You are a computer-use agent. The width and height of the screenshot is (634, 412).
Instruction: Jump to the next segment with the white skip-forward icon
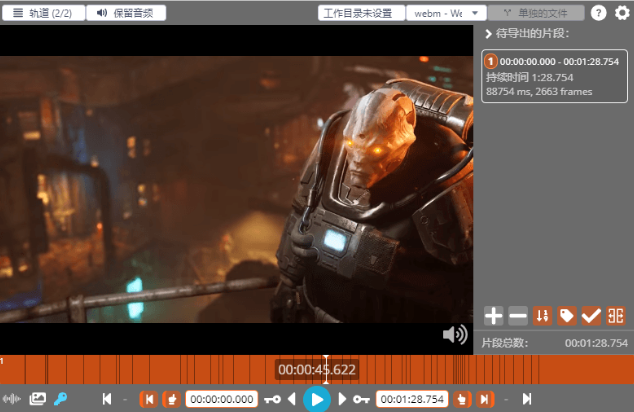527,399
